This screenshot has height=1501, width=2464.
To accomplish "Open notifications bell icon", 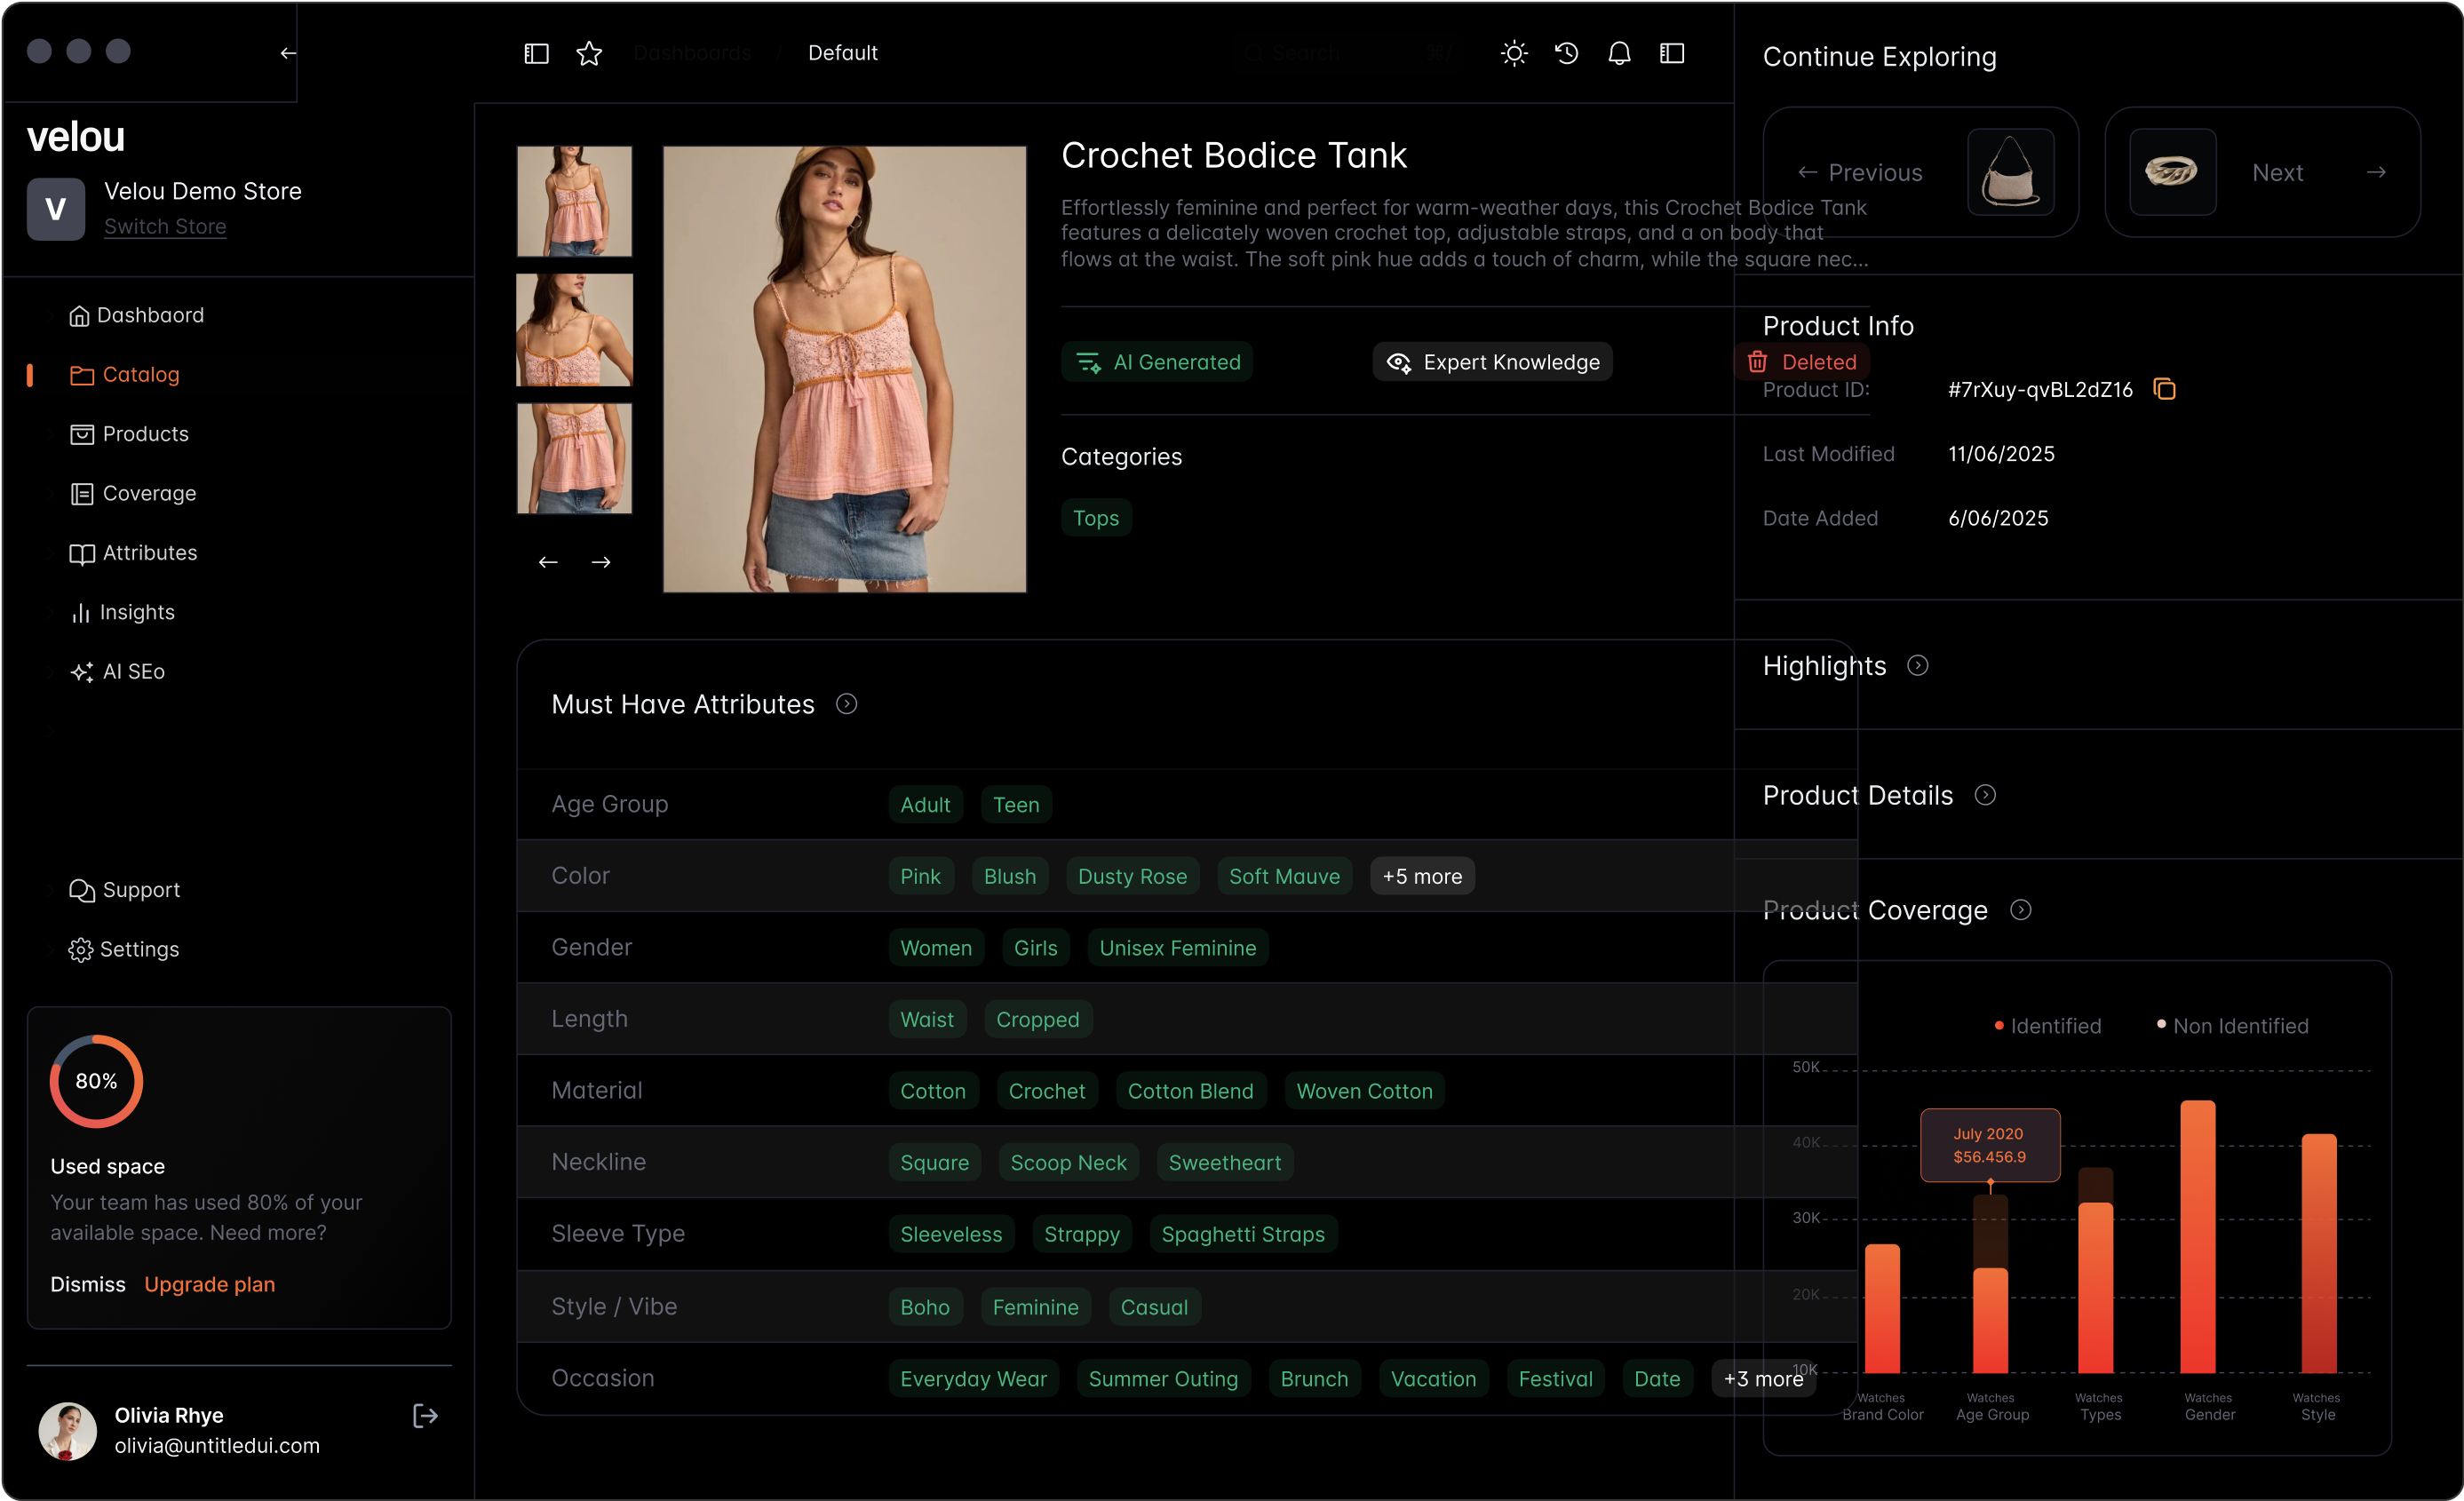I will point(1619,53).
